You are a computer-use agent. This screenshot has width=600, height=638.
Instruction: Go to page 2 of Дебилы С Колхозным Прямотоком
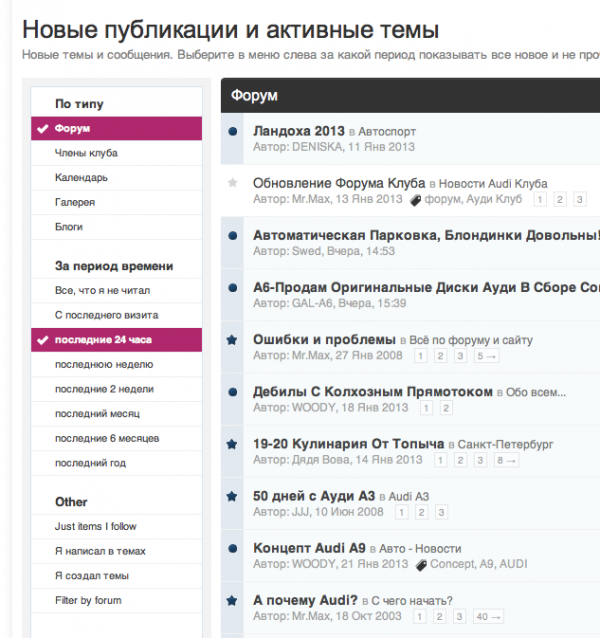(x=446, y=408)
